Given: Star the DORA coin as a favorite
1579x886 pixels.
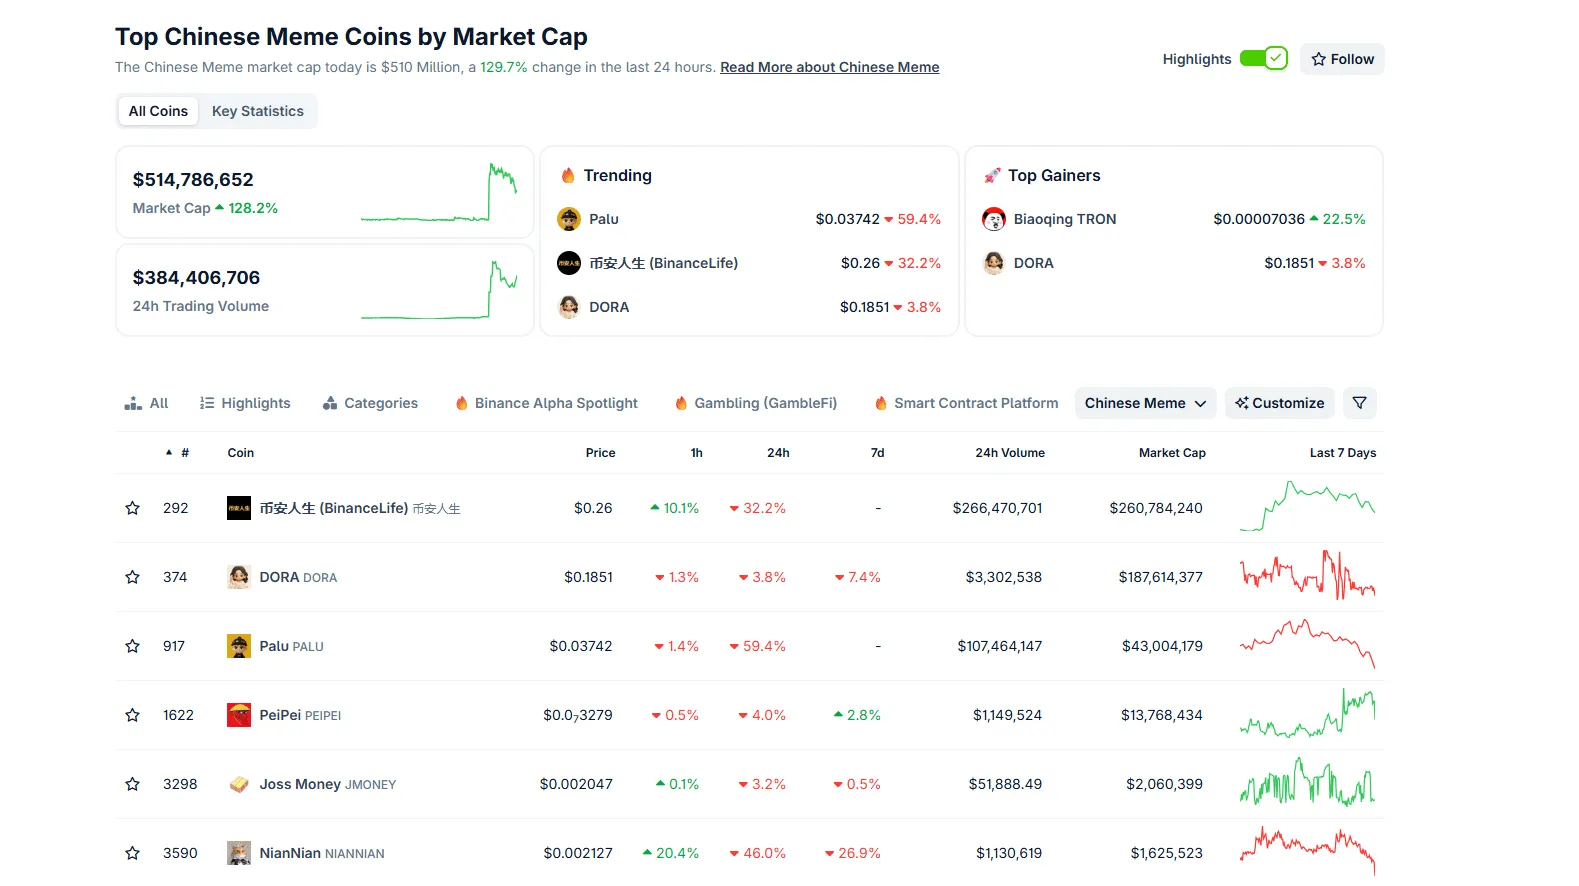Looking at the screenshot, I should click(x=132, y=577).
